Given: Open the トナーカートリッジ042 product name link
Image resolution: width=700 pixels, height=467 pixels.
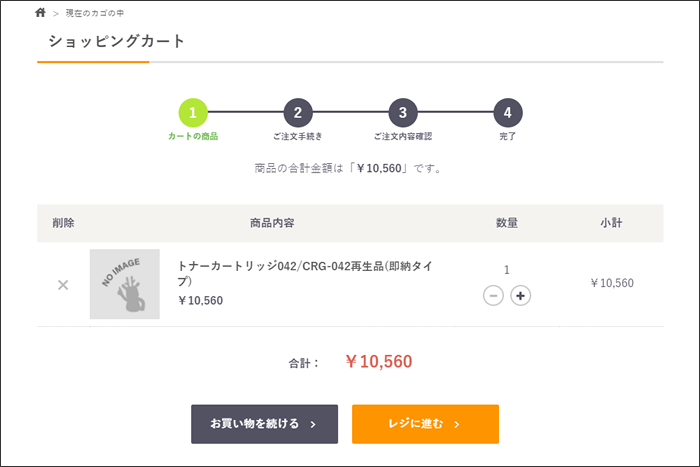Looking at the screenshot, I should click(x=305, y=273).
